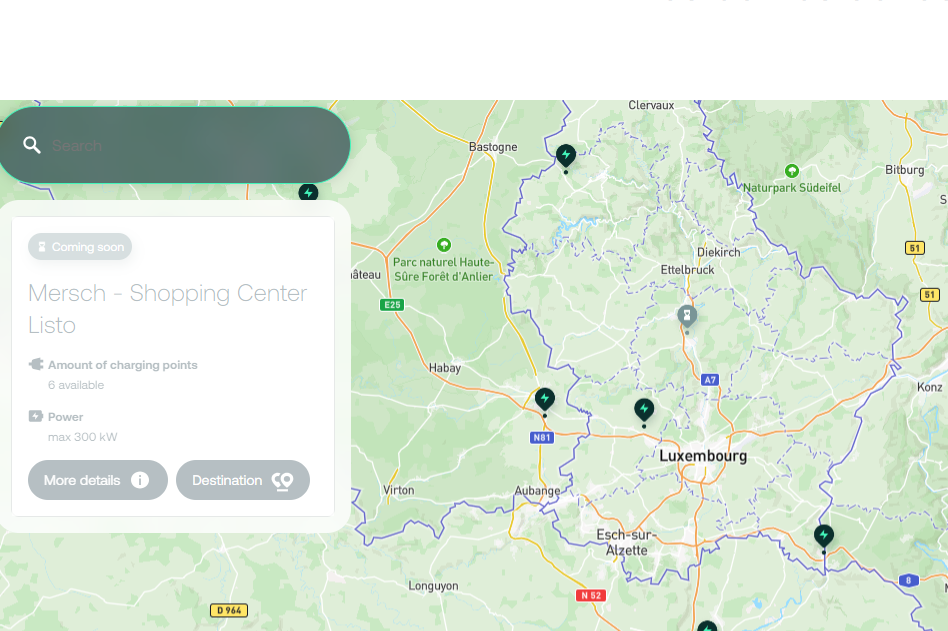Click the Mersch - Shopping Center Listo title
Screen dimensions: 948x631
167,309
